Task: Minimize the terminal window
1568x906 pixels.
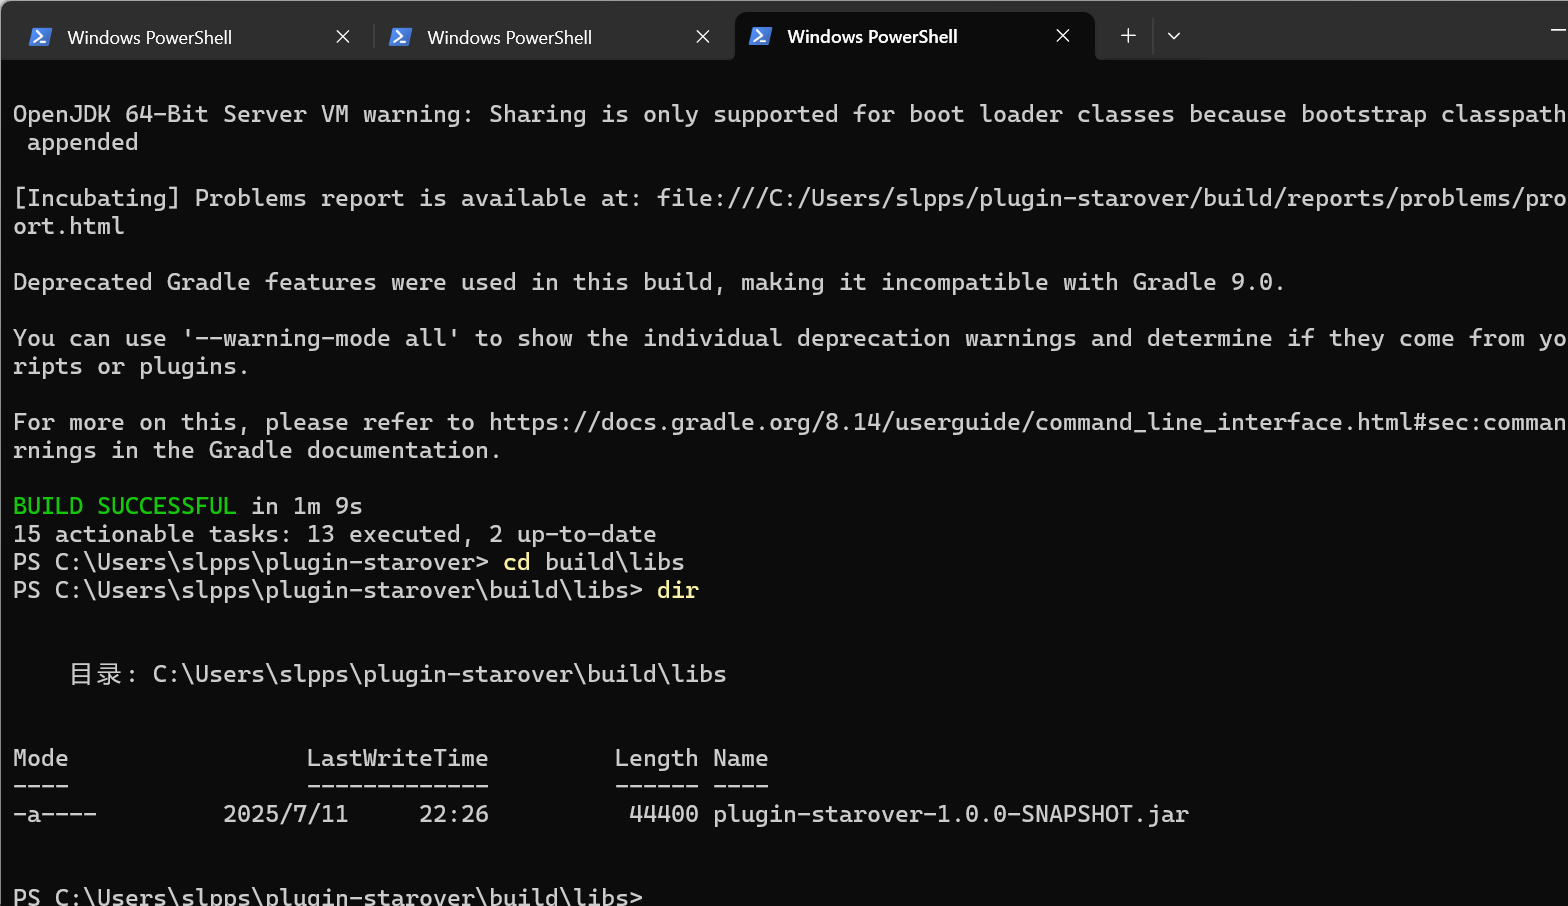Action: click(1556, 32)
